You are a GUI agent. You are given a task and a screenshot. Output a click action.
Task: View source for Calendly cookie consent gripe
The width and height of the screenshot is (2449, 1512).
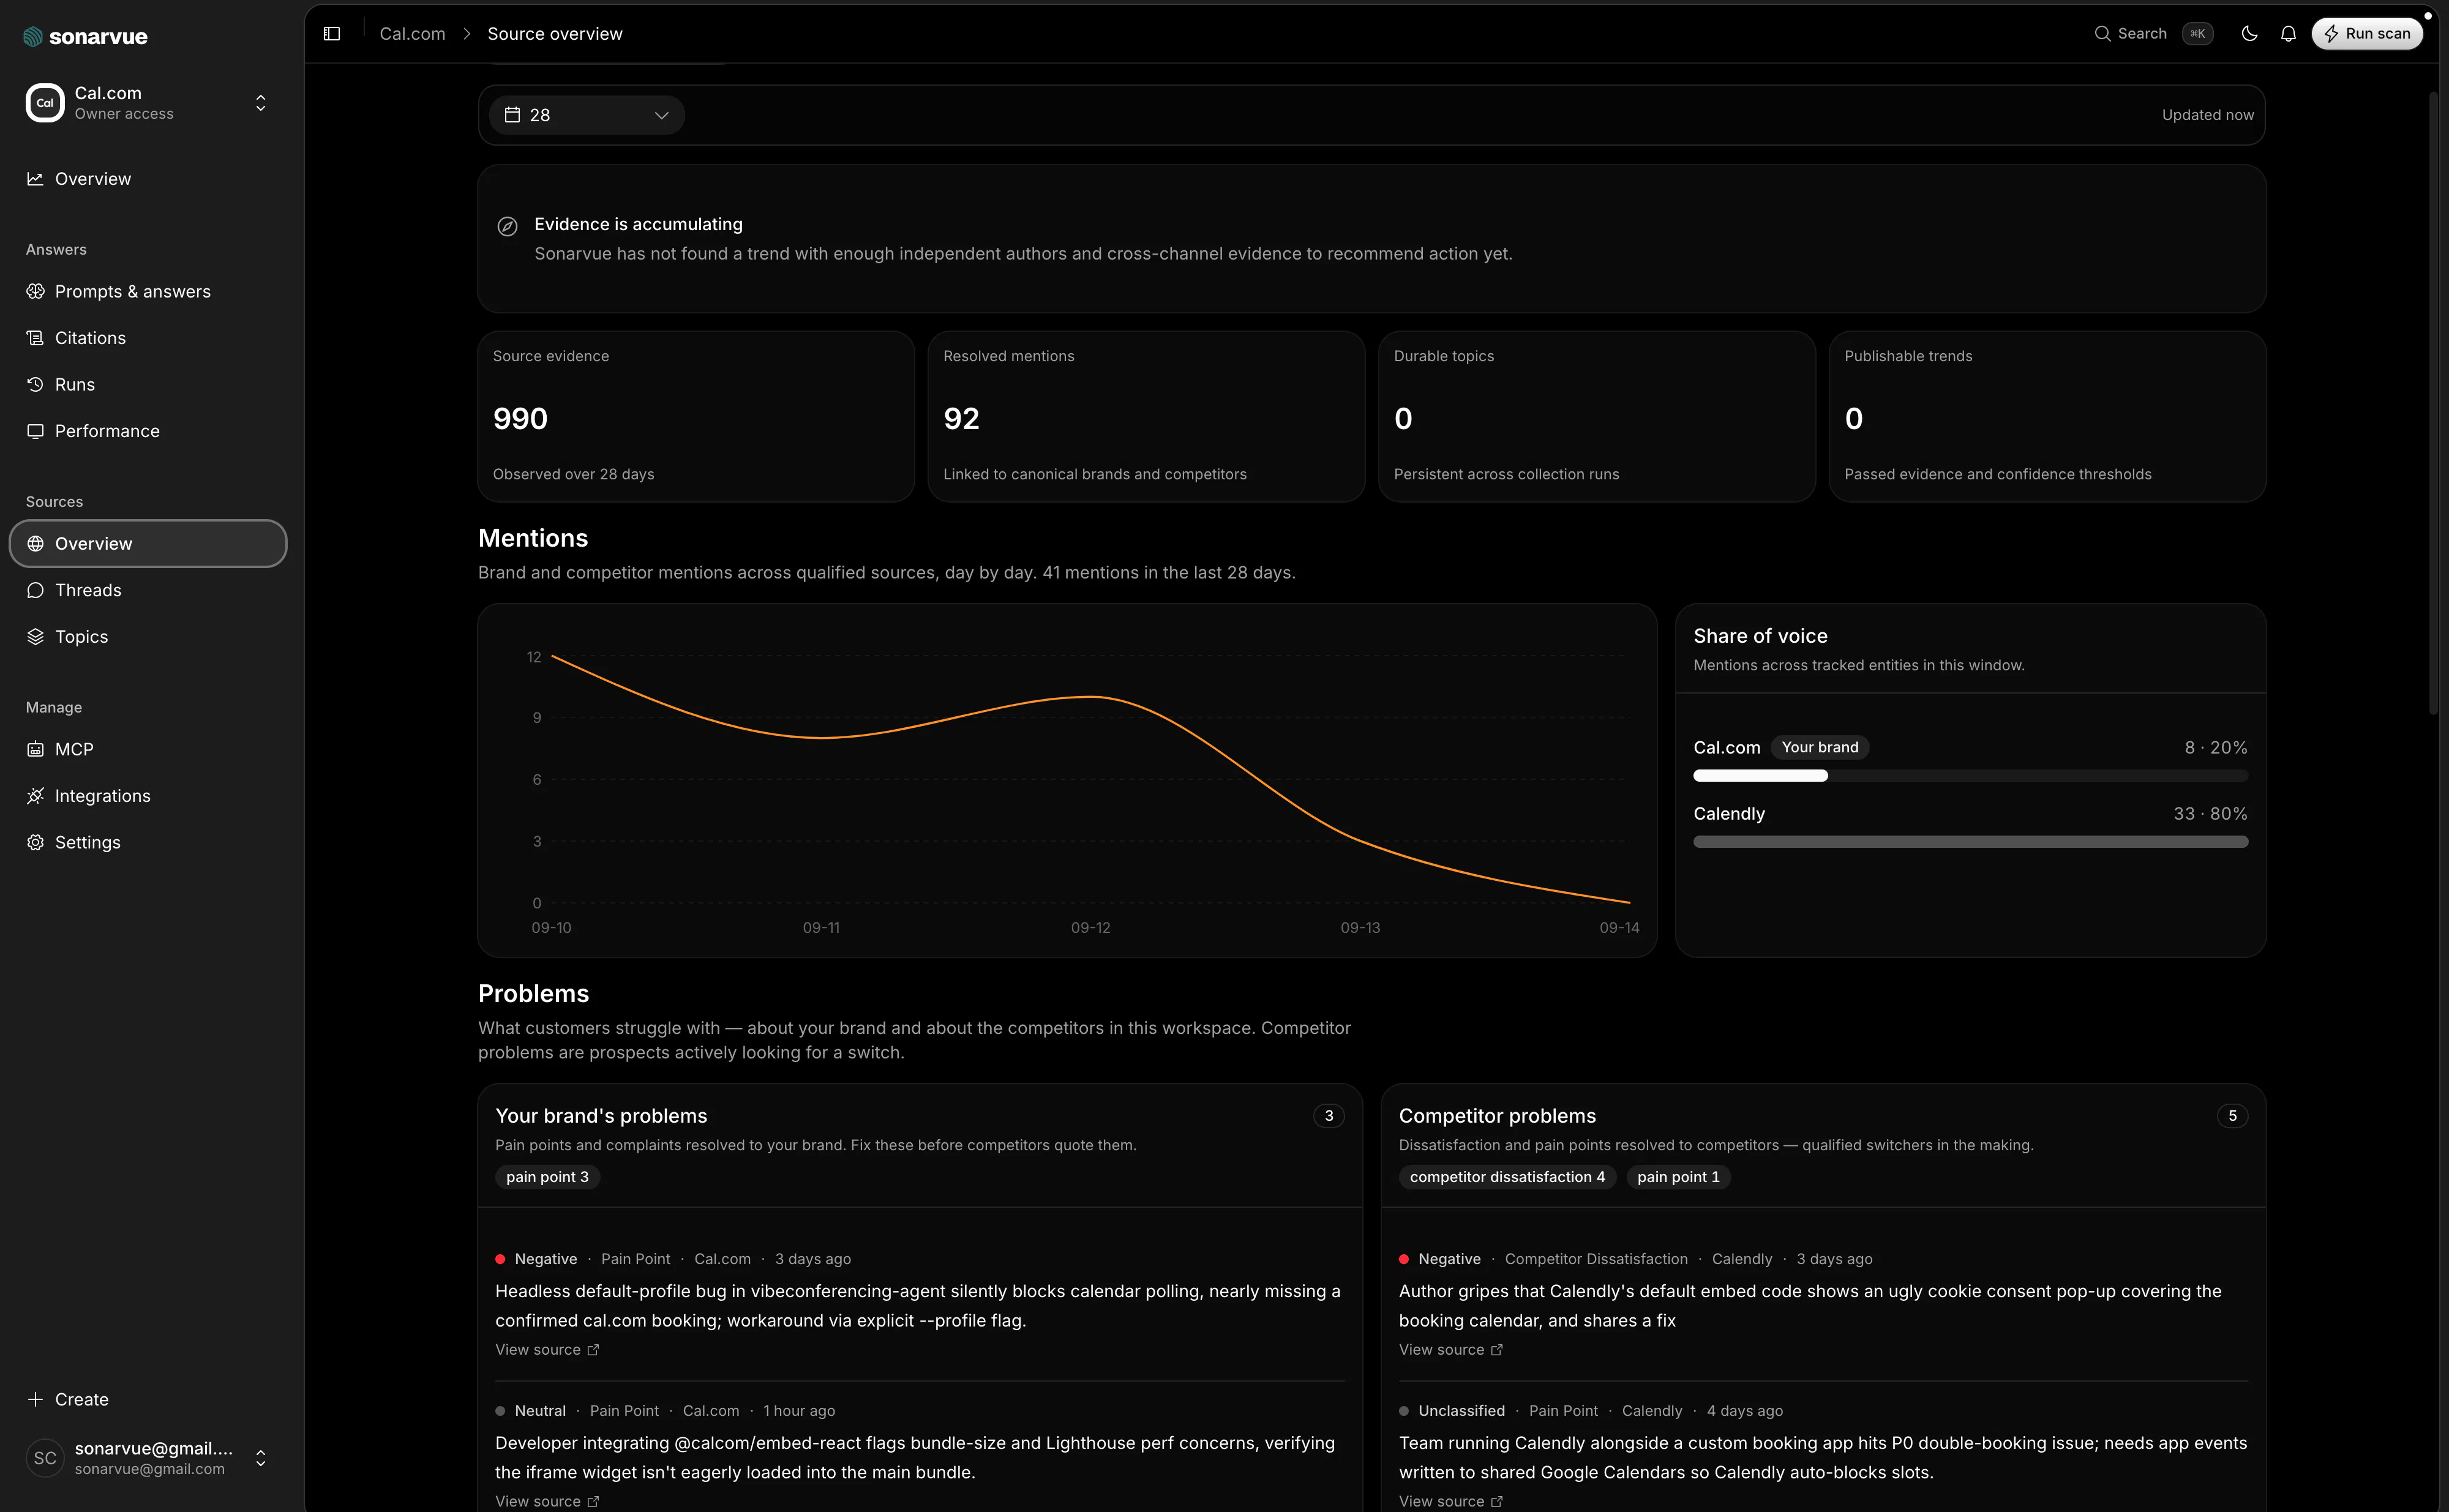(1451, 1350)
